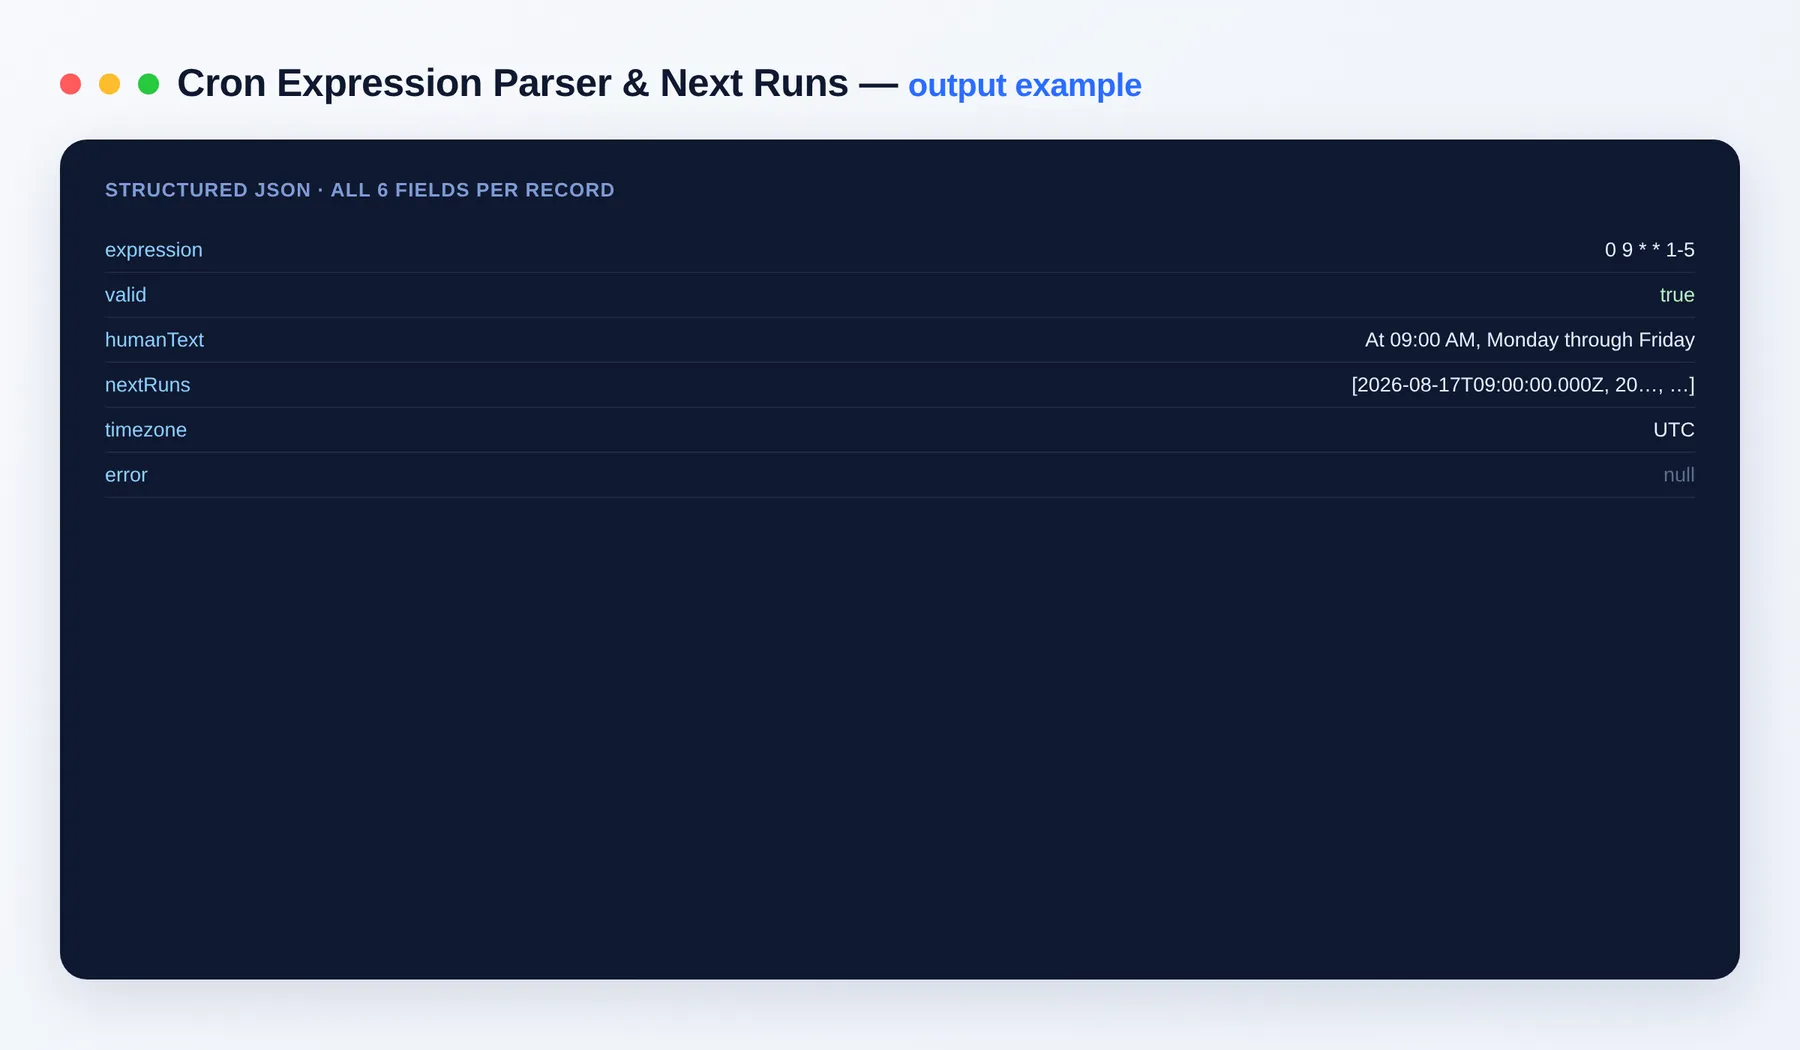Click the title 'Cron Expression Parser & Next Runs'
Screen dimensions: 1800x1050
[x=512, y=83]
